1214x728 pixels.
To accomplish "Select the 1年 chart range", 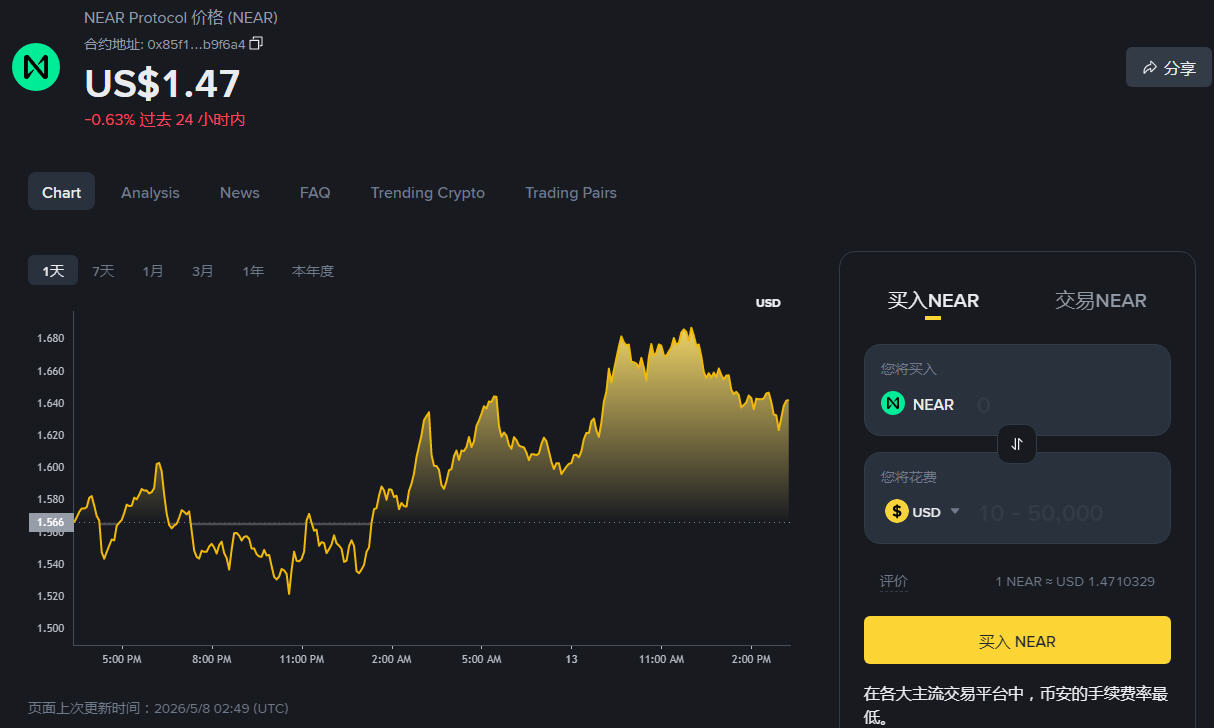I will (x=253, y=271).
